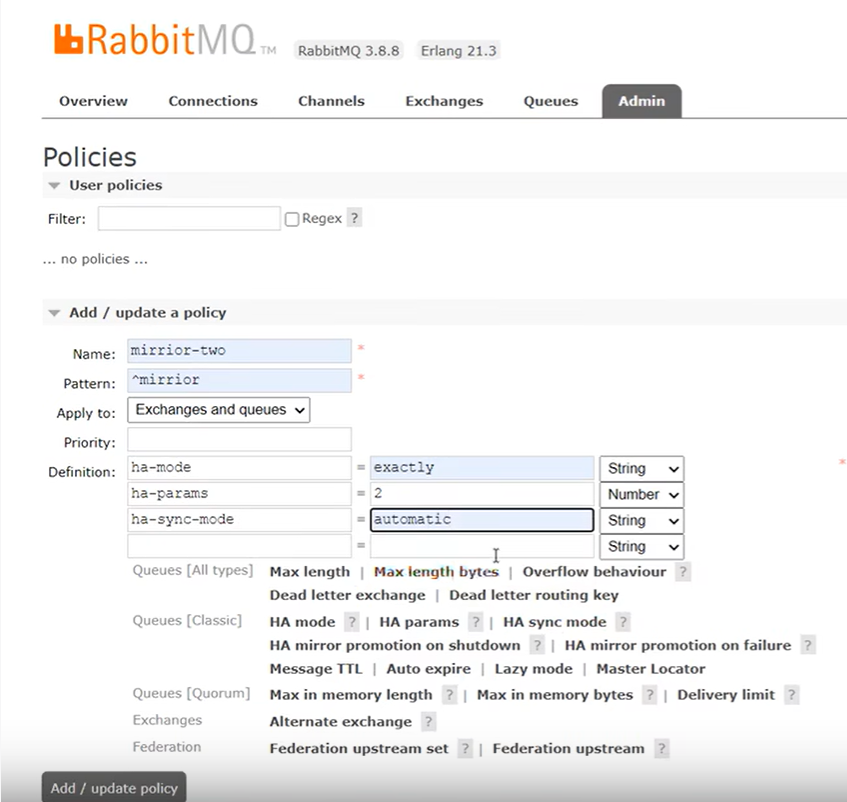
Task: Click the Federation upstream set link
Action: 359,749
